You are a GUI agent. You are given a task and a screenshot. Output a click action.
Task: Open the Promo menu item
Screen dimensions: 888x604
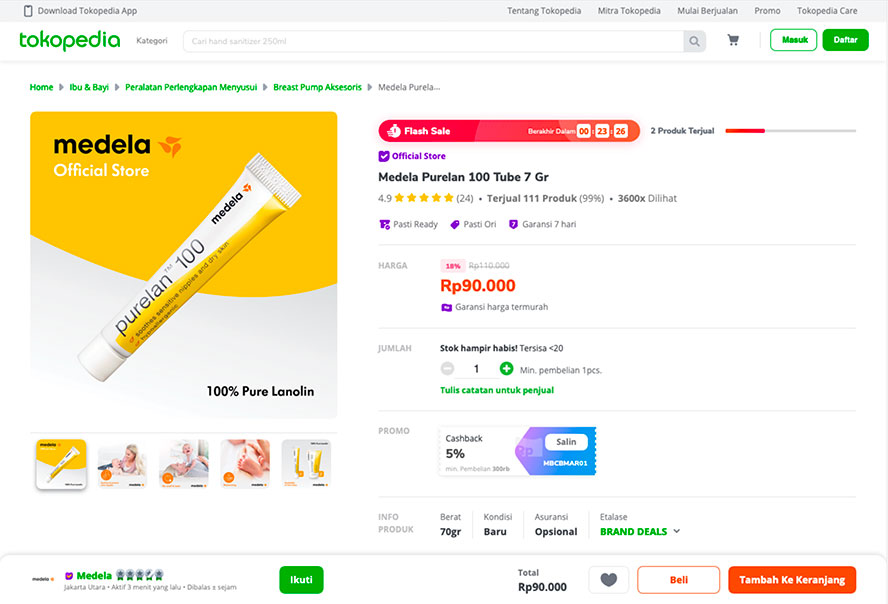pos(767,11)
